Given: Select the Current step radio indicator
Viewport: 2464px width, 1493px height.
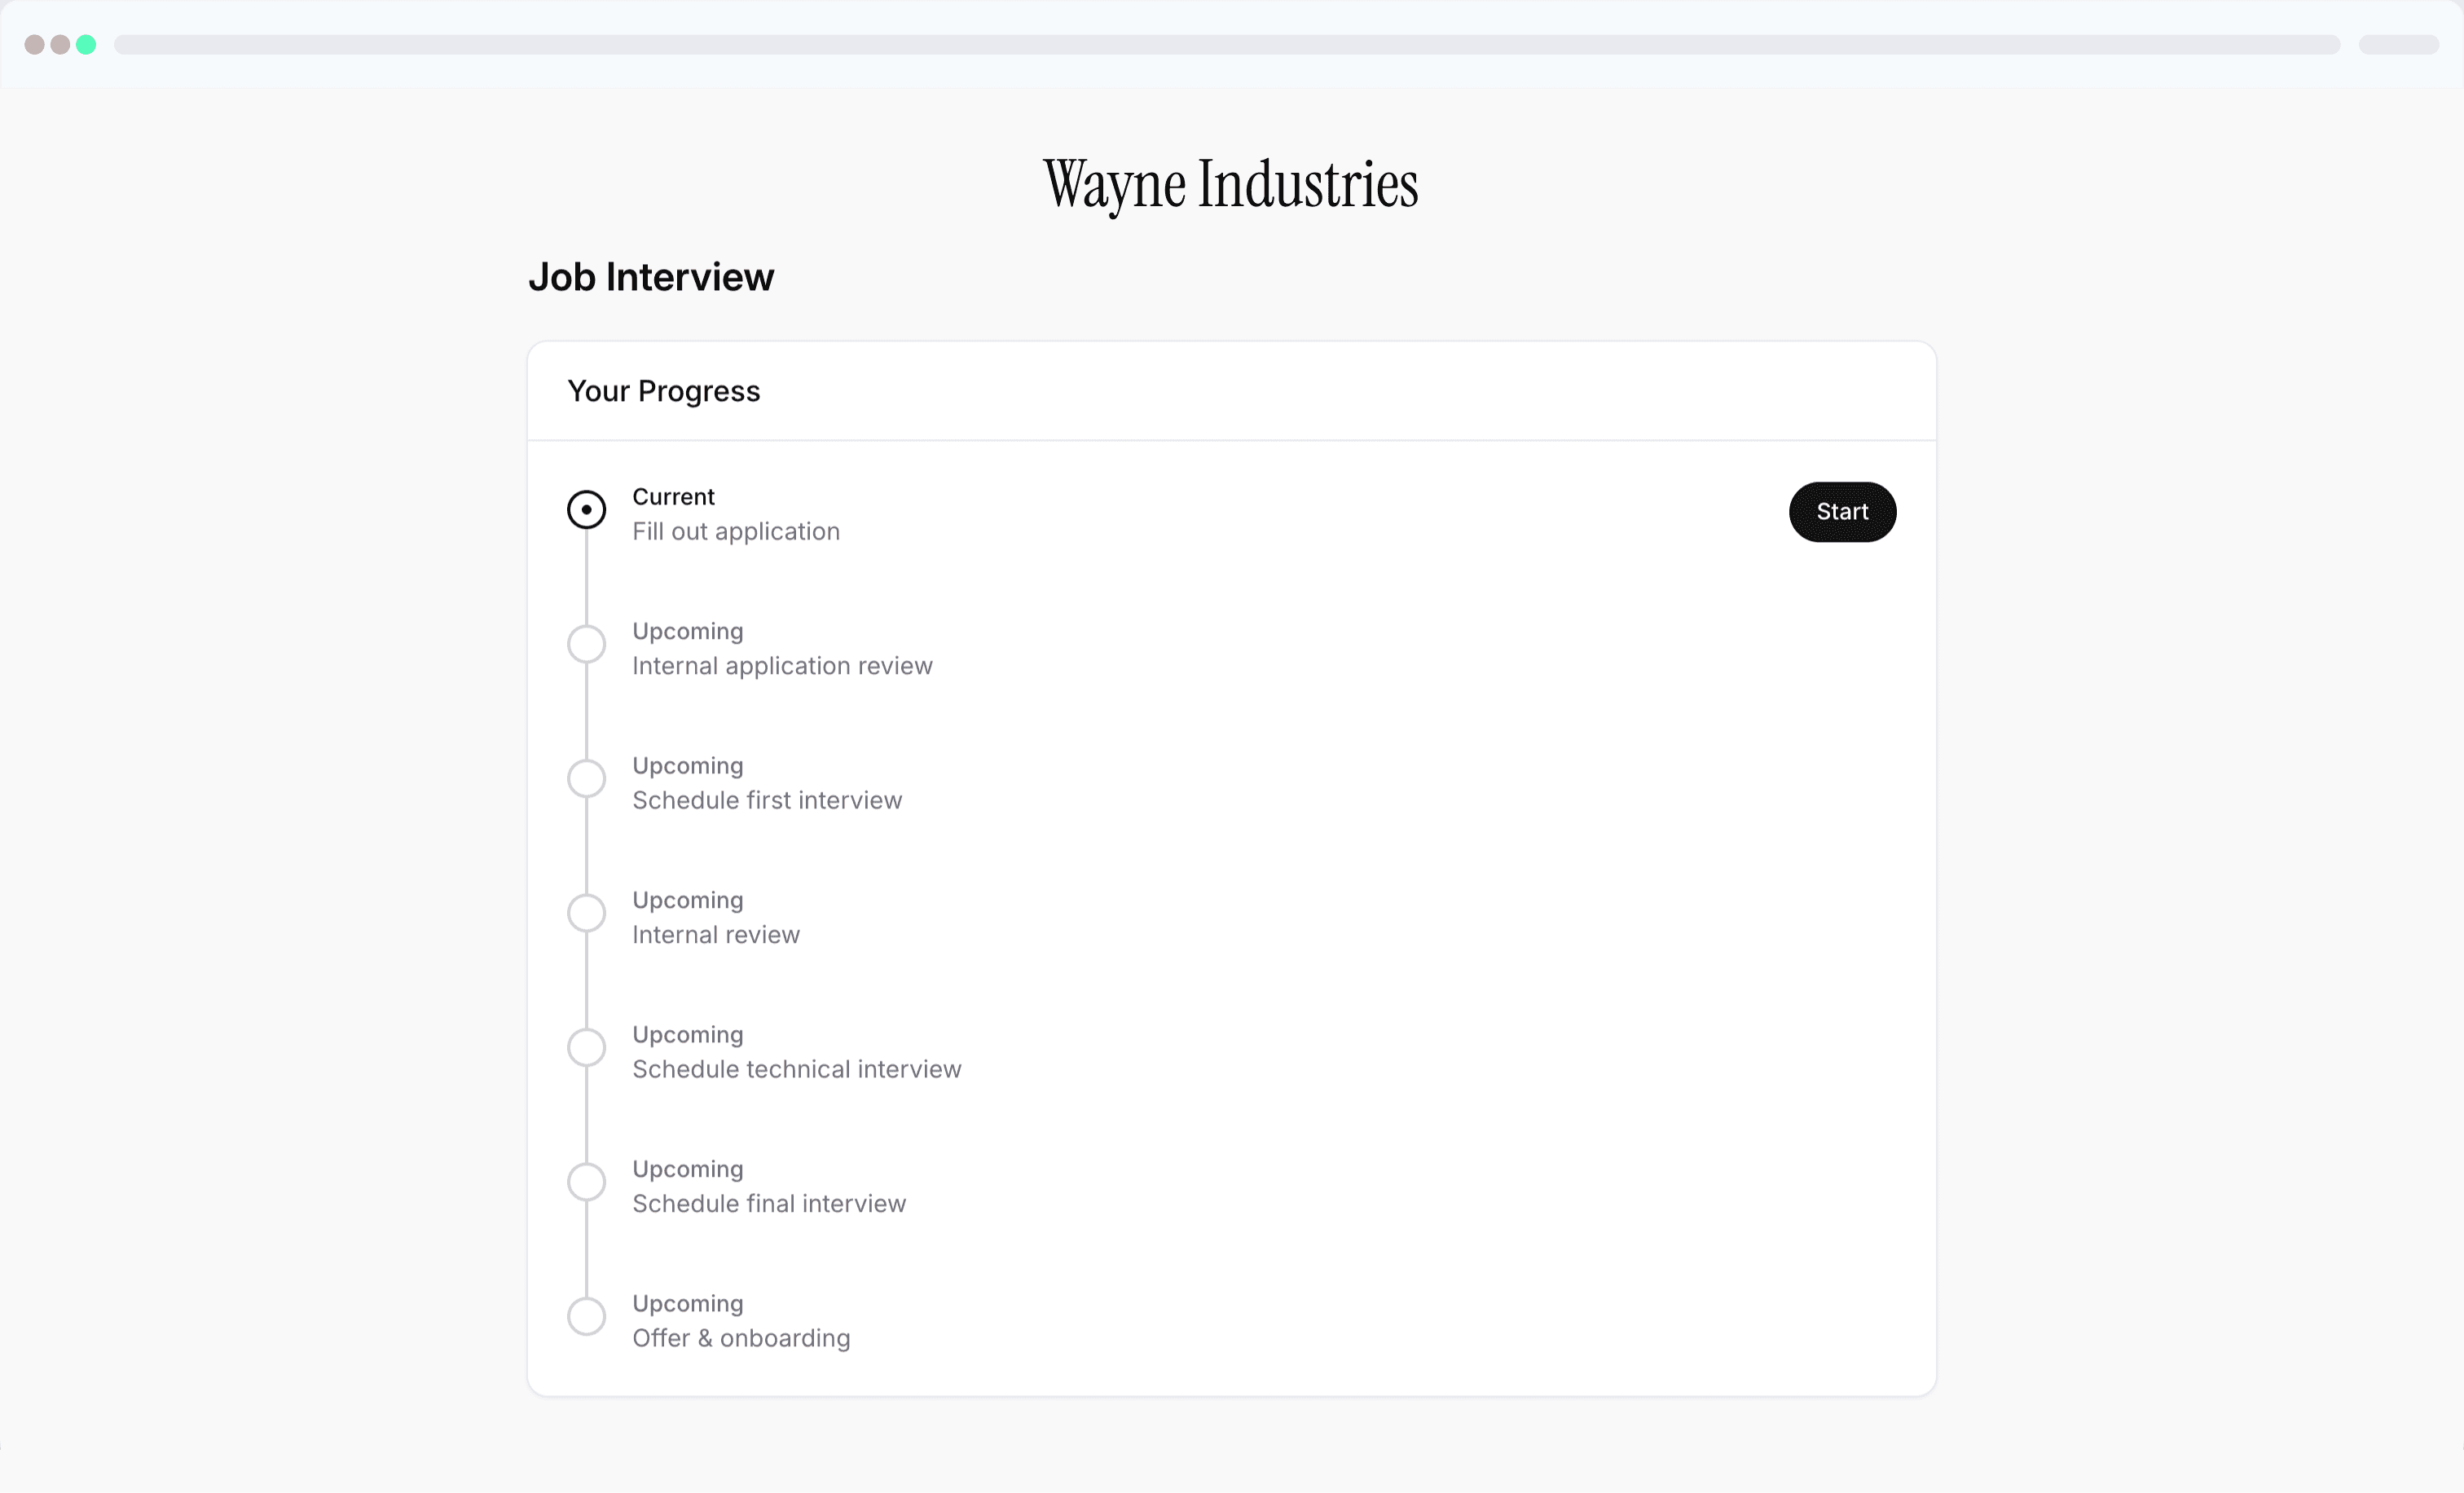Looking at the screenshot, I should [586, 509].
